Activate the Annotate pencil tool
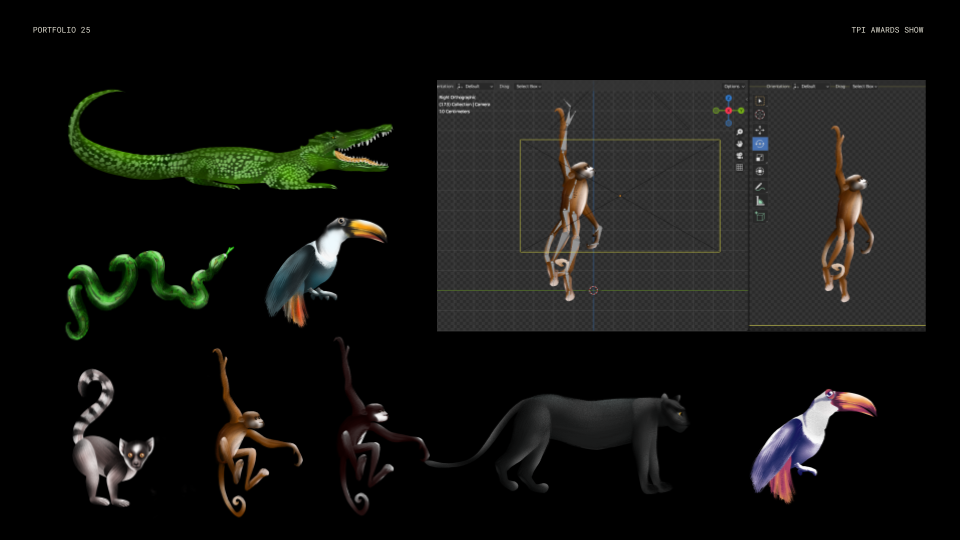 (760, 187)
